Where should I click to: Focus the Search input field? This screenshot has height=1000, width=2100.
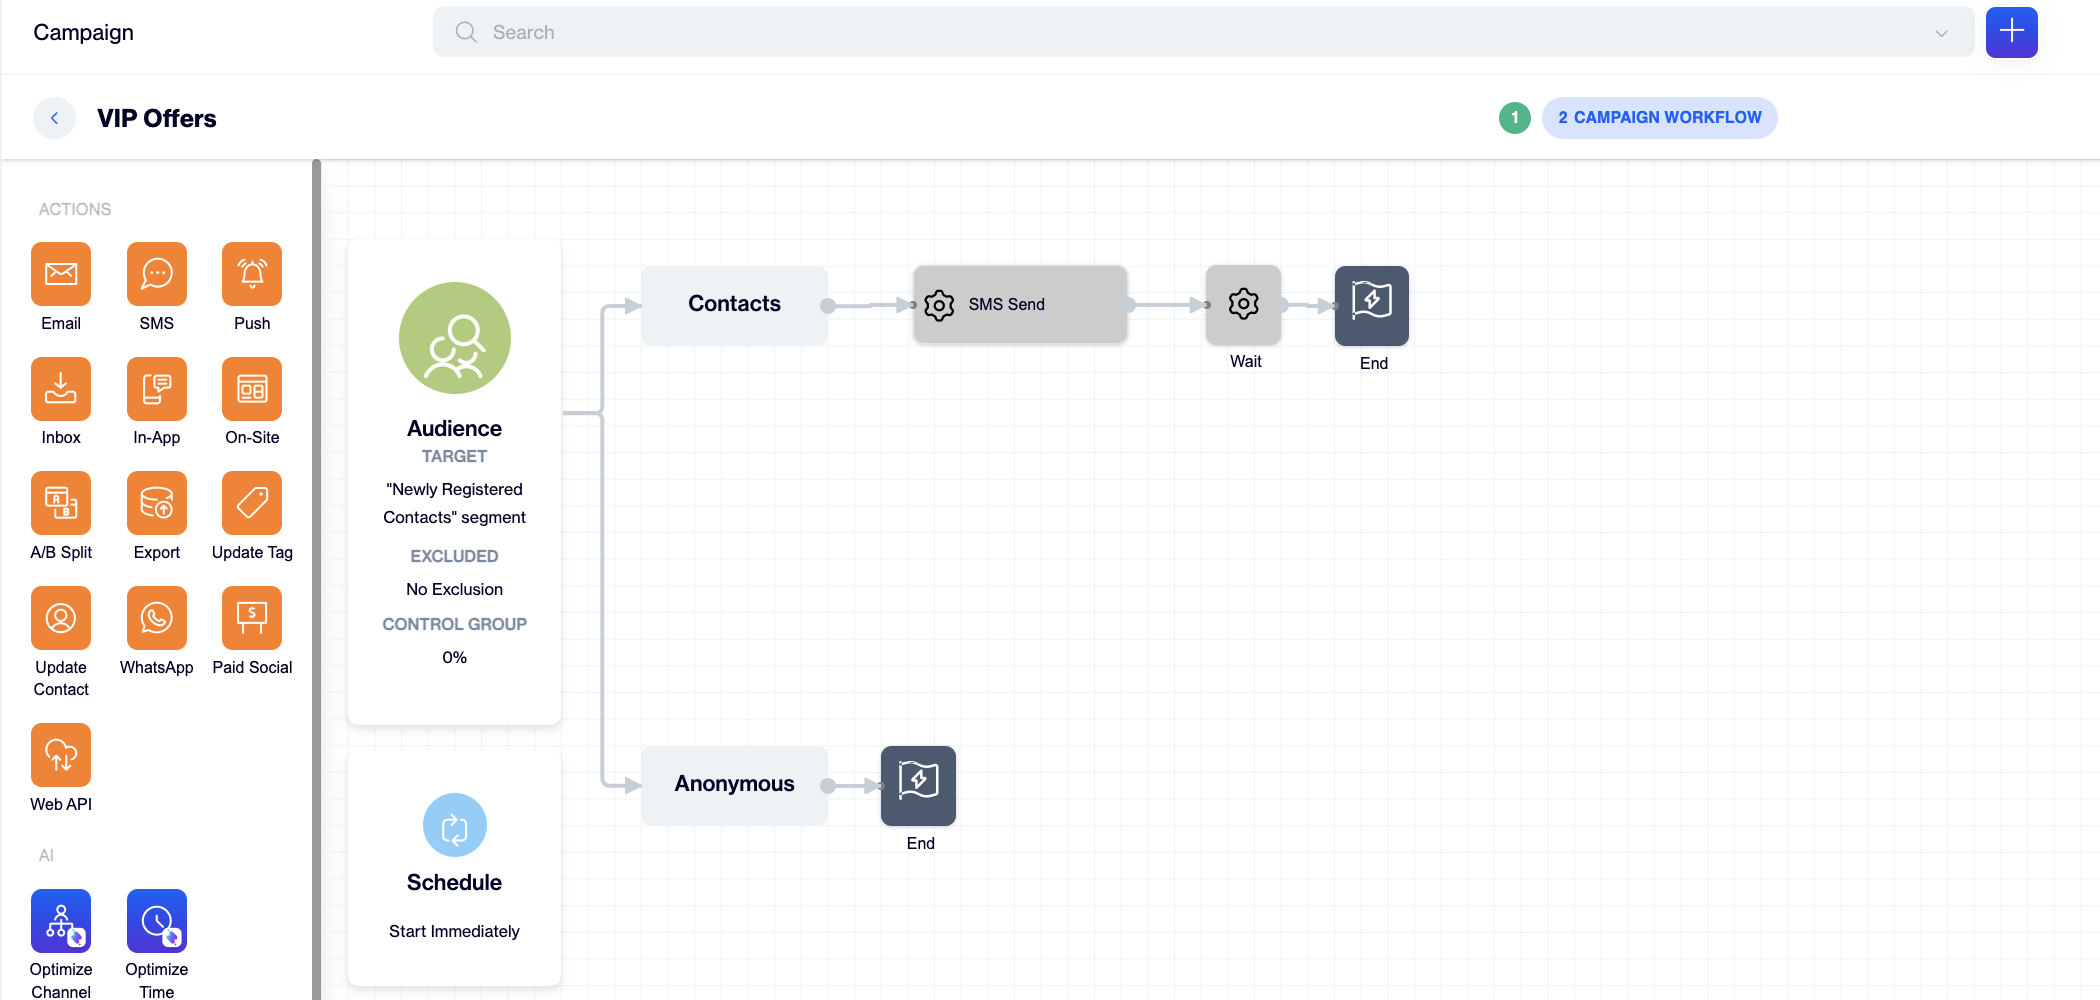point(1204,32)
